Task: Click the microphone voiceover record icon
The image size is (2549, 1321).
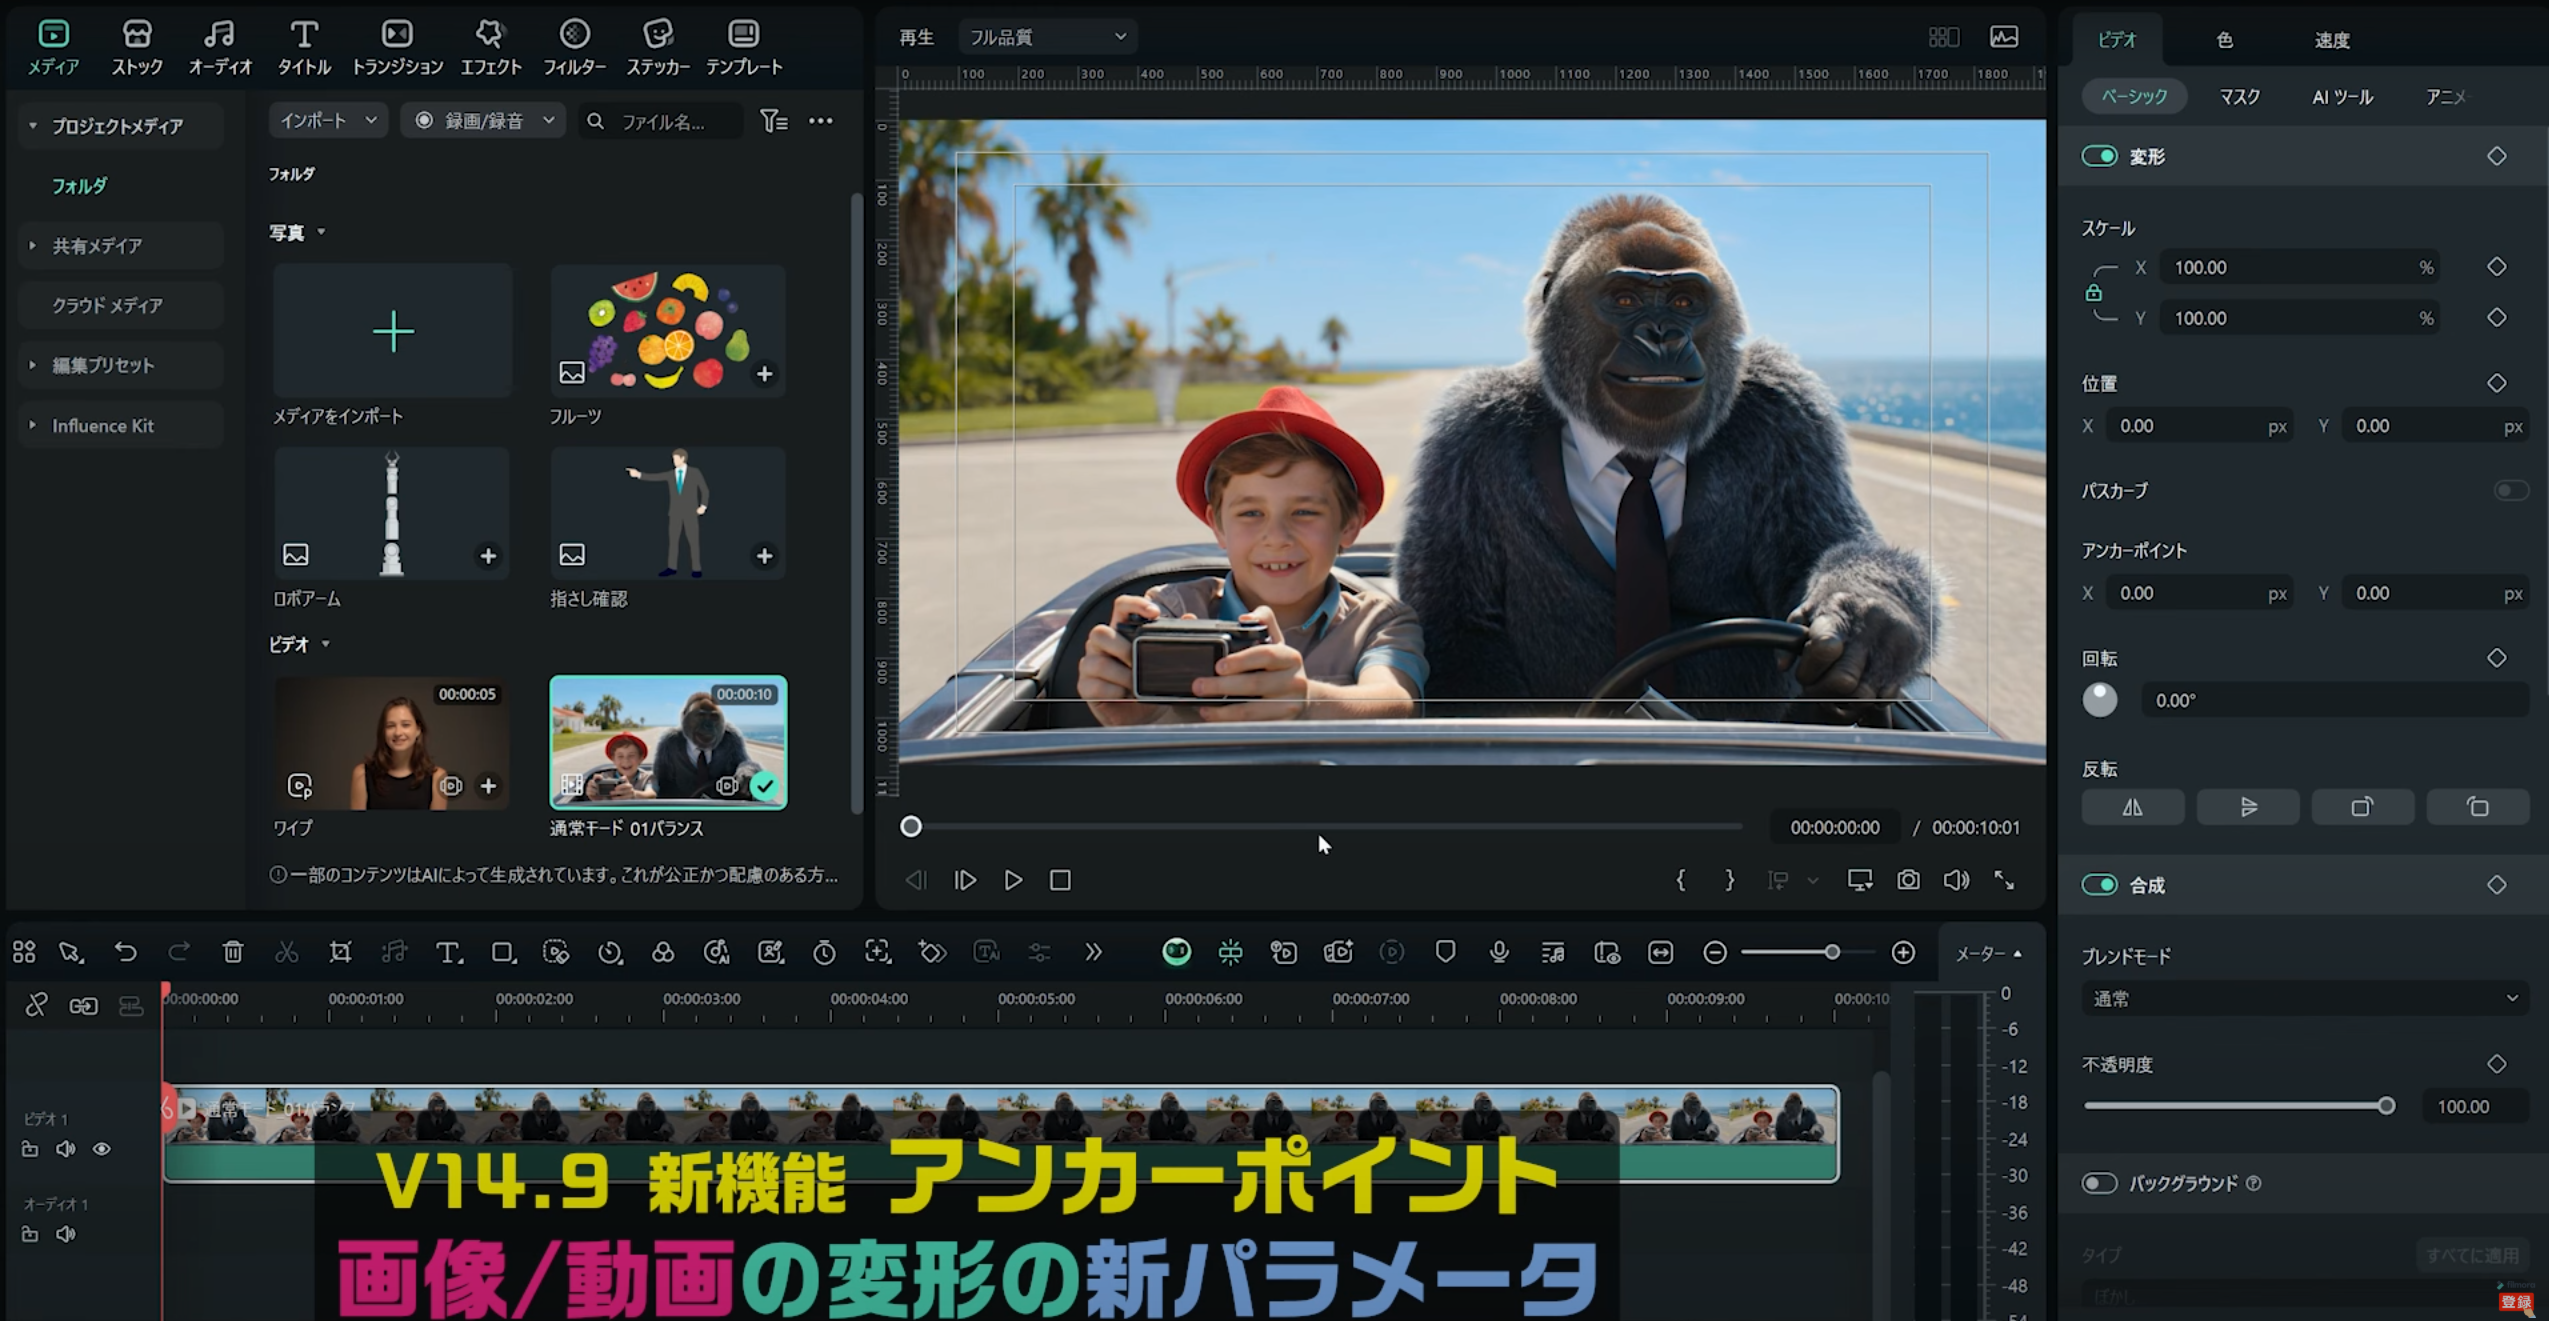Action: [x=1498, y=952]
